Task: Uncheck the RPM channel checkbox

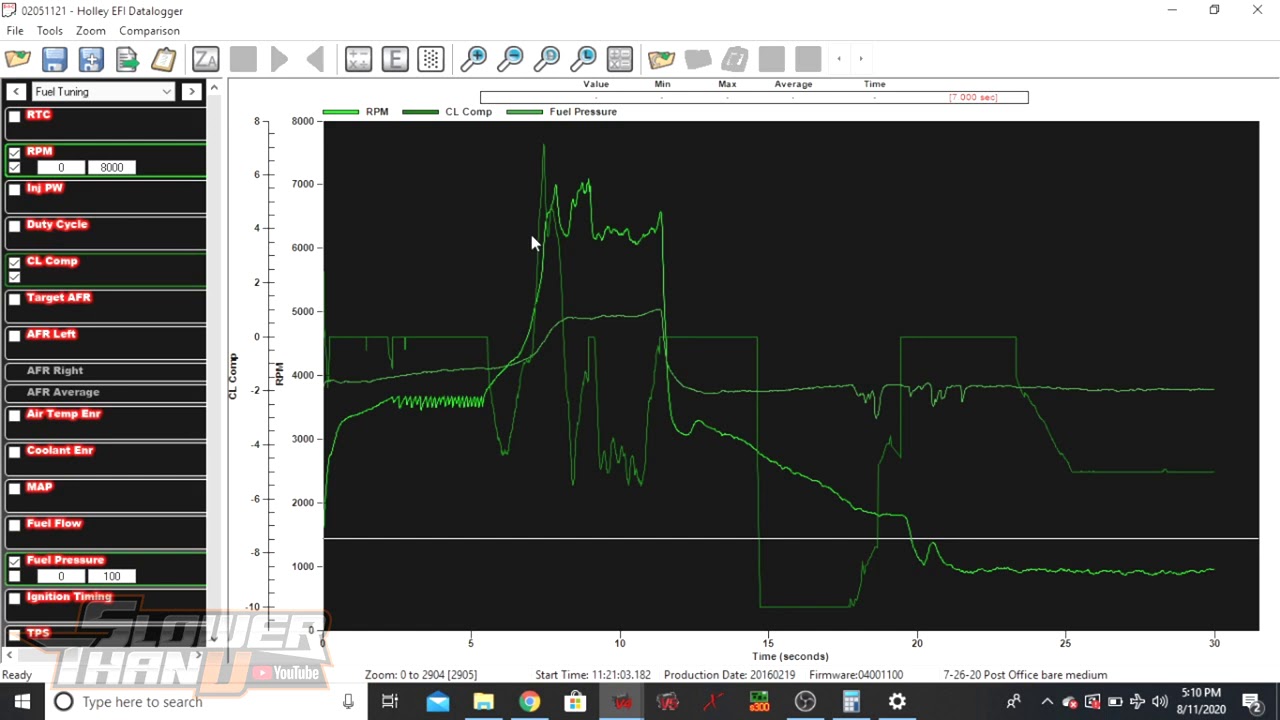Action: 14,153
